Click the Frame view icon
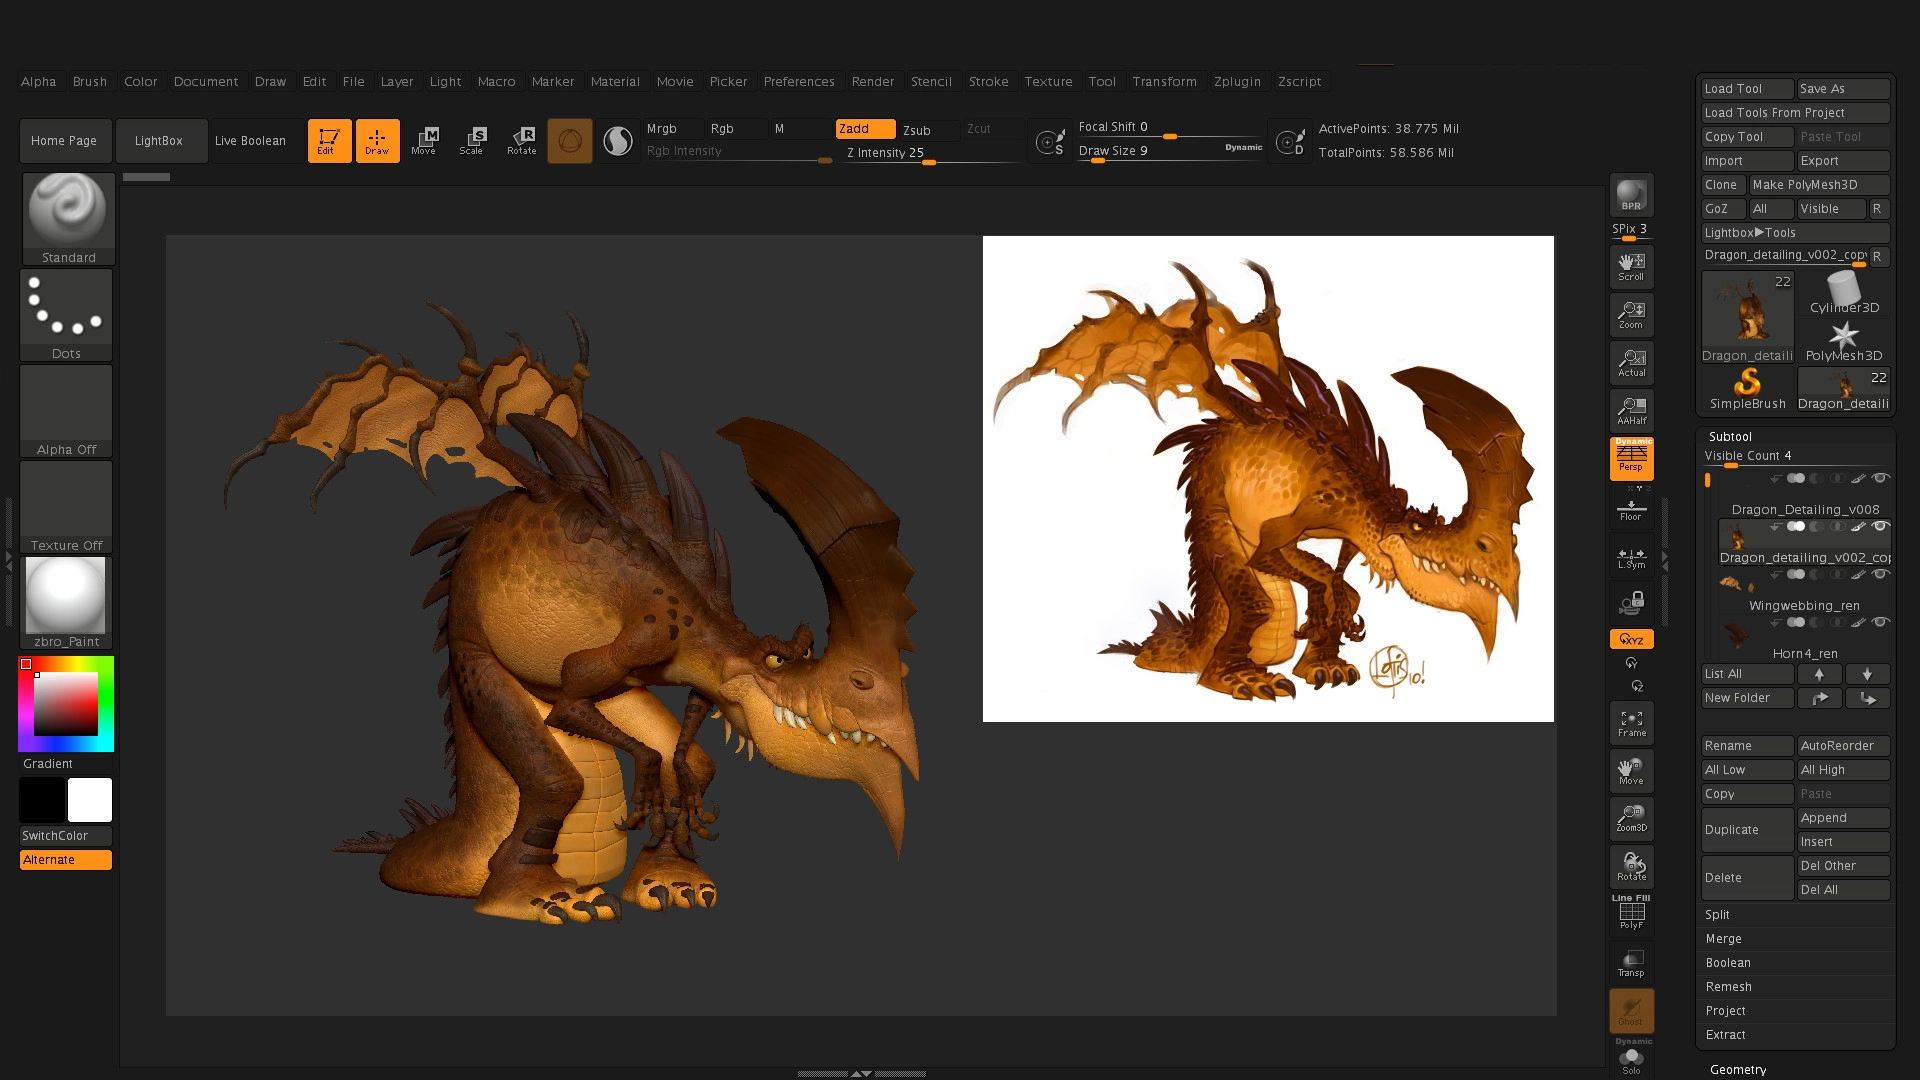Screen dimensions: 1920x1080 (1631, 723)
